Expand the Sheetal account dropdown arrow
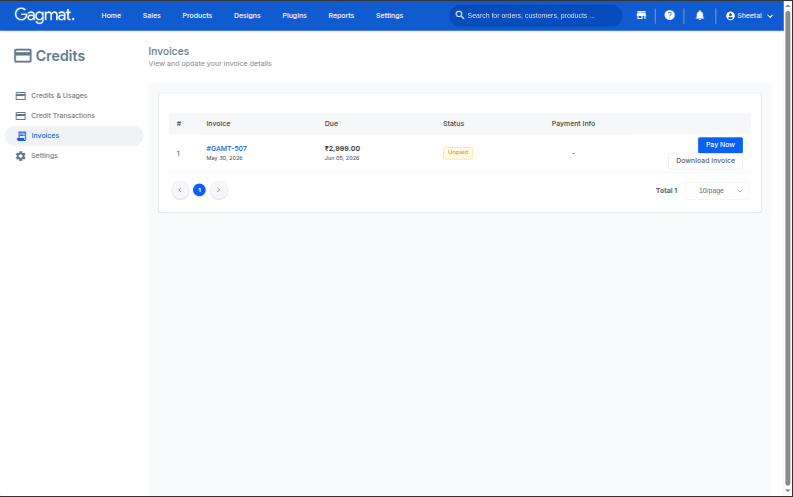 [x=770, y=16]
